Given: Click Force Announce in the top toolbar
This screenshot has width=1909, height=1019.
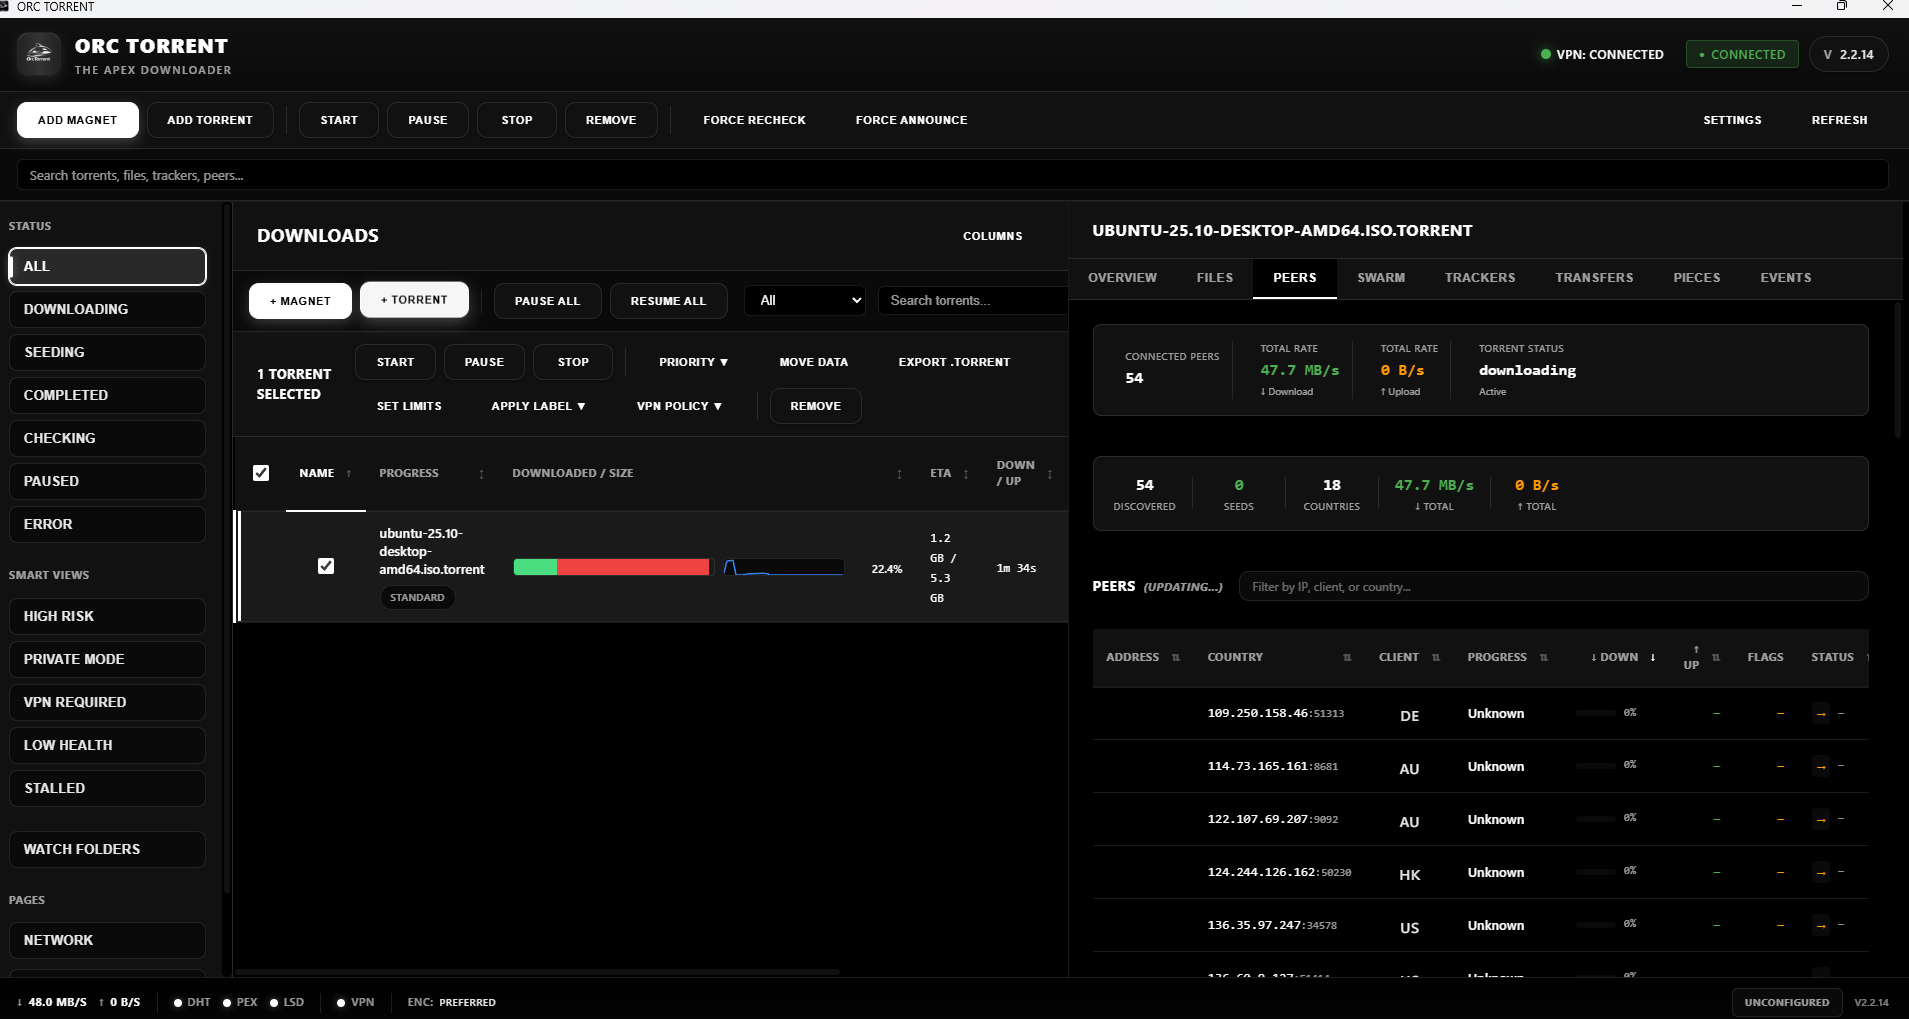Looking at the screenshot, I should pyautogui.click(x=911, y=120).
